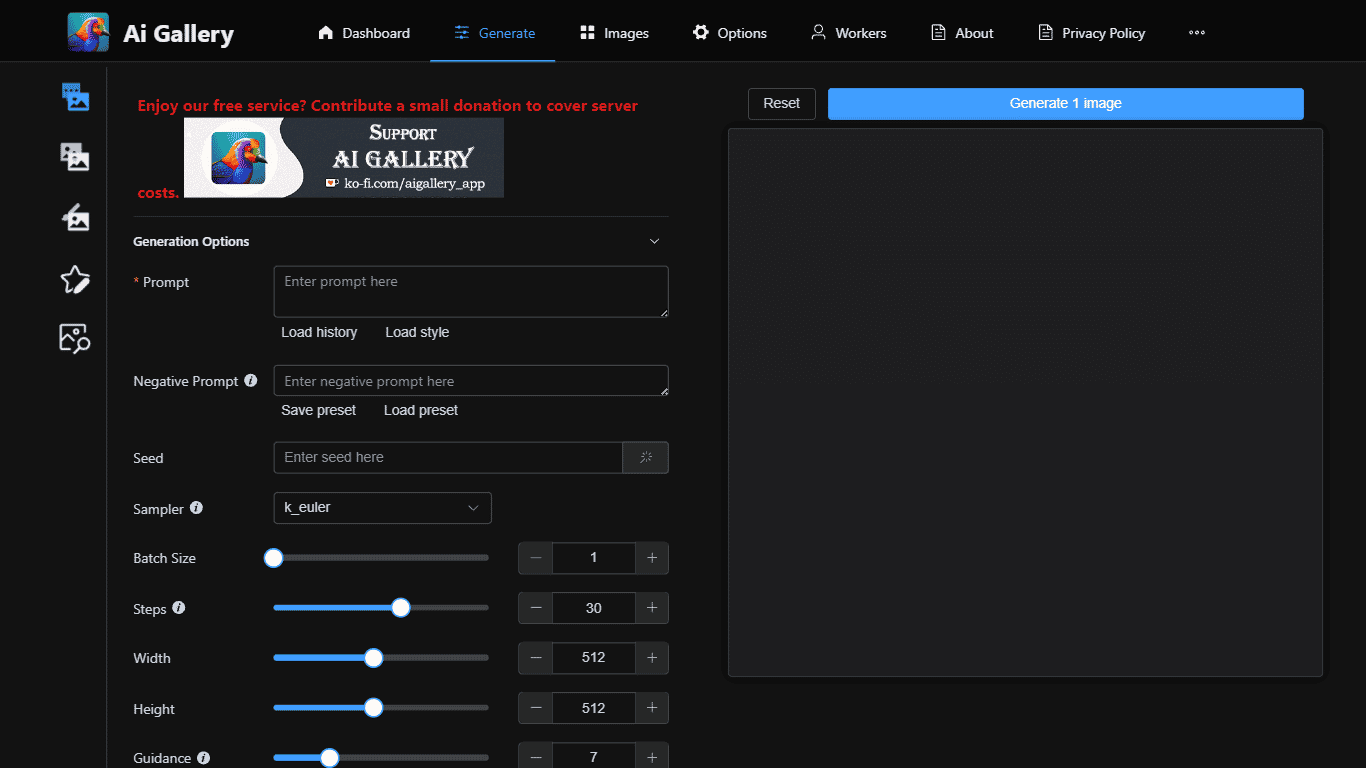Viewport: 1366px width, 768px height.
Task: Focus the Negative Prompt text area
Action: click(471, 381)
